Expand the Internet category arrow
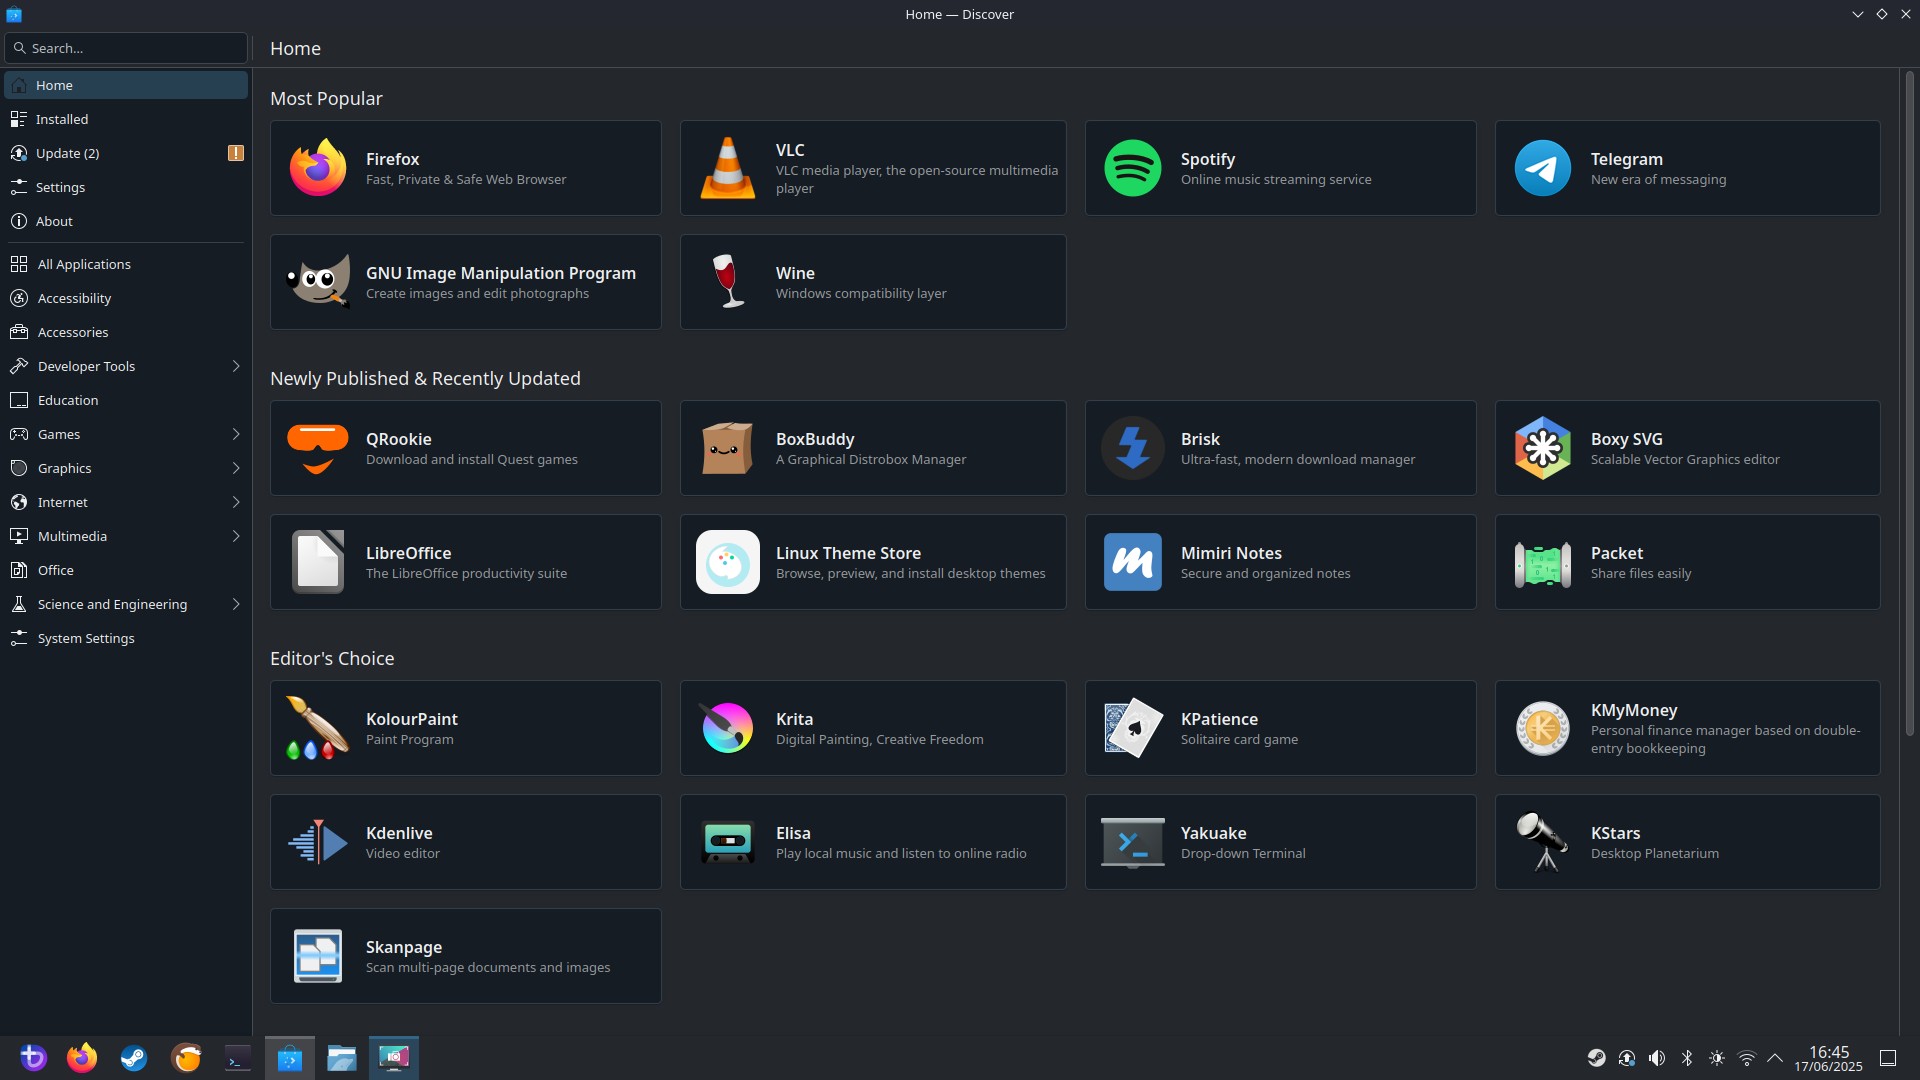 pos(236,502)
